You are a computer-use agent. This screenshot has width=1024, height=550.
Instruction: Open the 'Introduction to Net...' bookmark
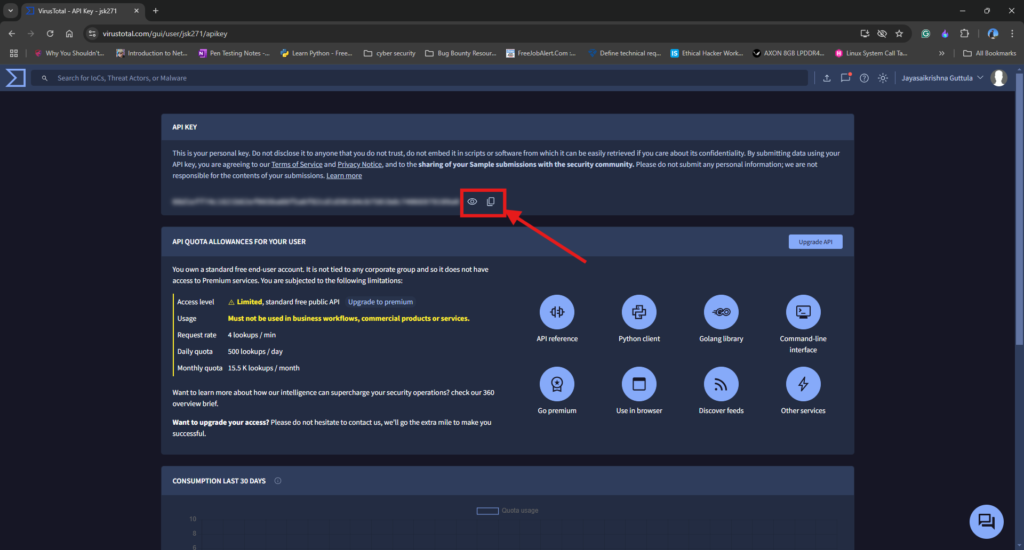pyautogui.click(x=152, y=54)
